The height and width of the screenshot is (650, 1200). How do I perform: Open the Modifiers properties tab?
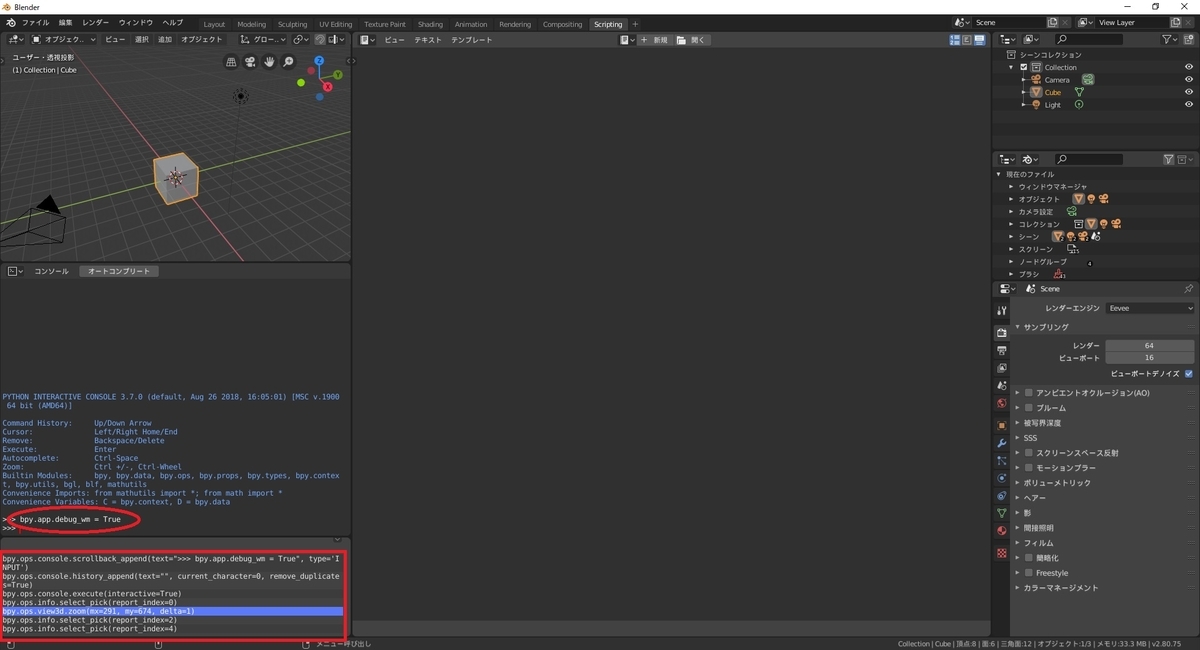coord(1001,443)
